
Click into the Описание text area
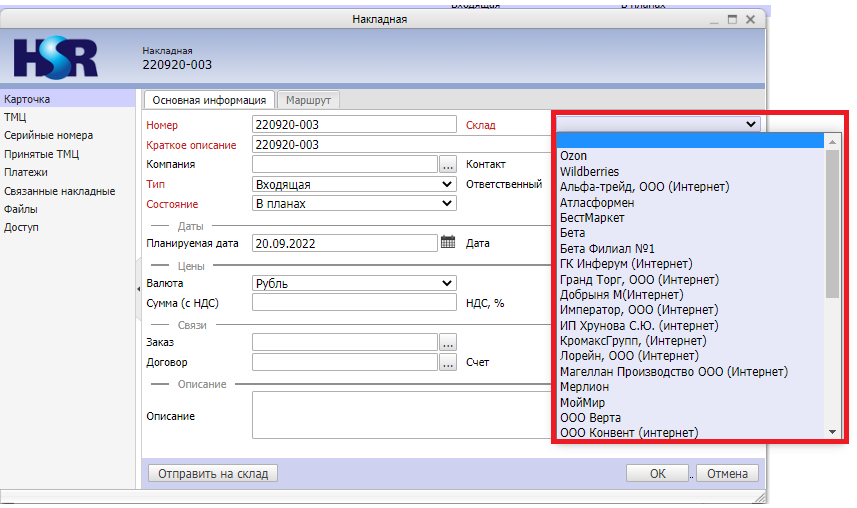[403, 415]
